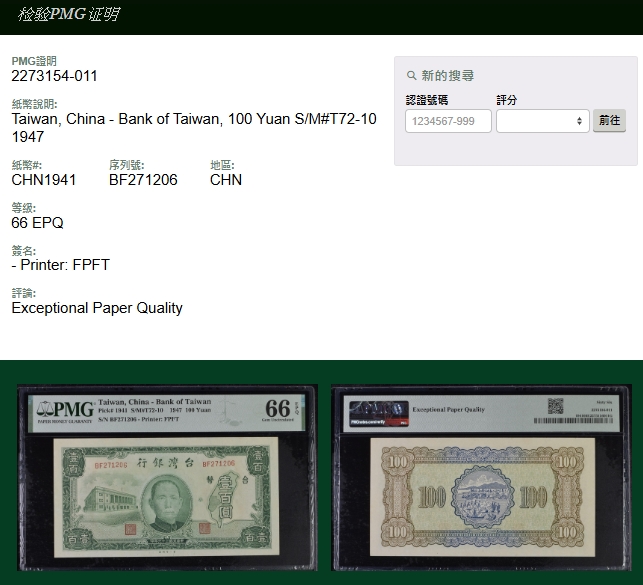Click the 紙幣說明: label
The width and height of the screenshot is (643, 585).
click(34, 104)
